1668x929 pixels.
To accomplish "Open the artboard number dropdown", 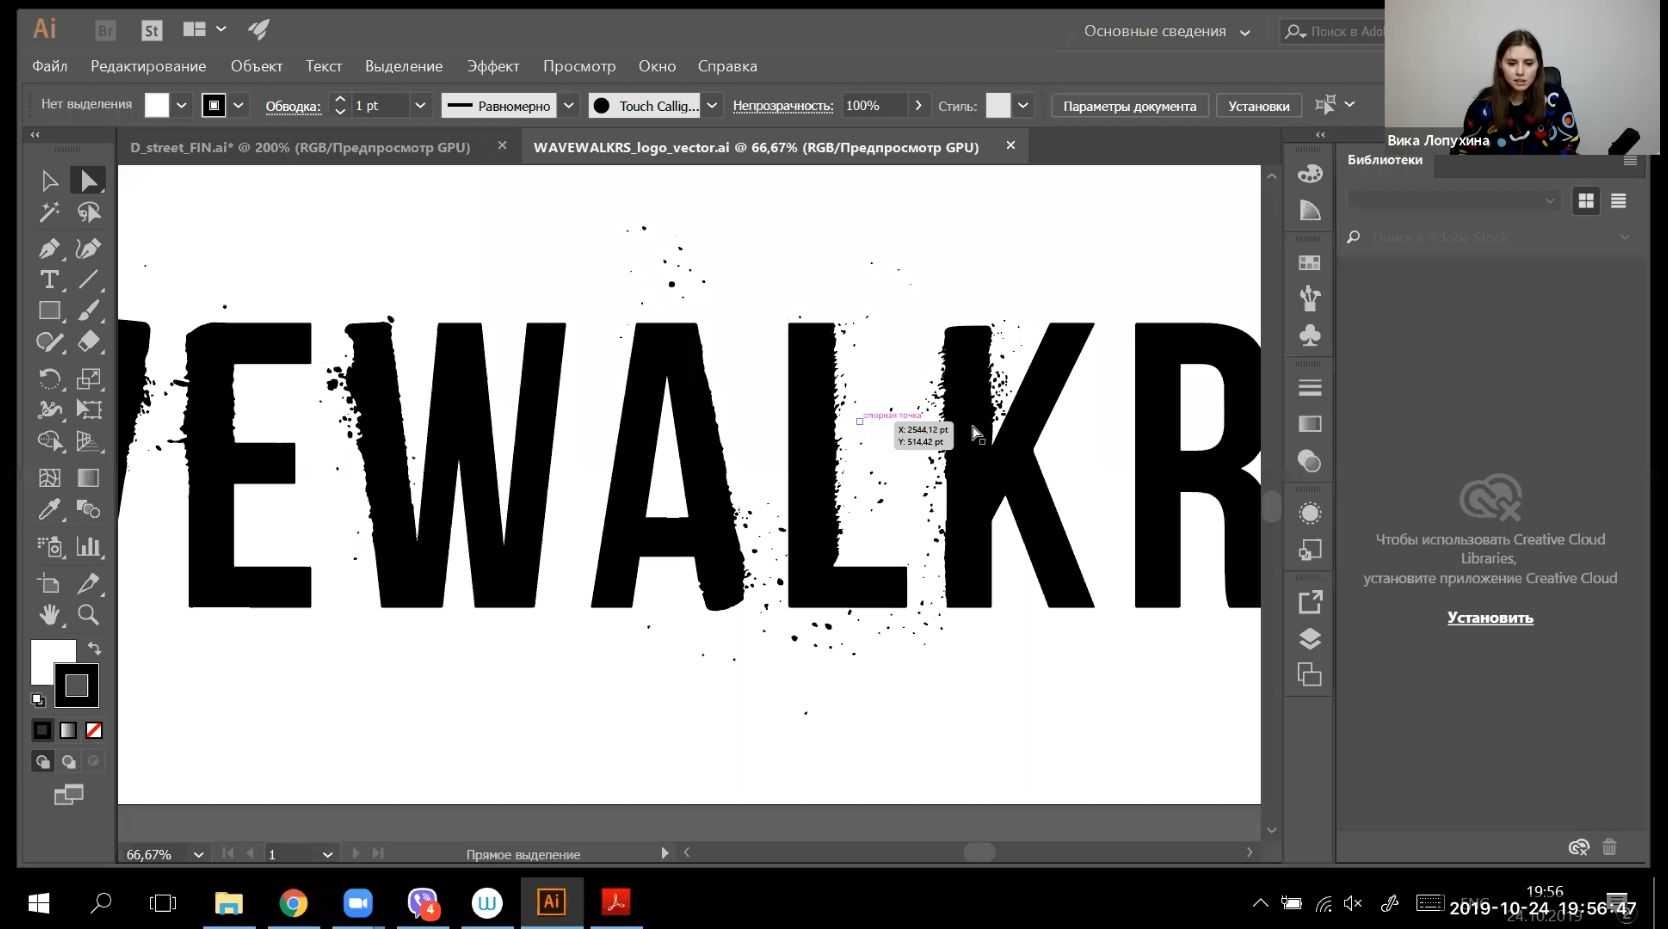I will tap(327, 854).
